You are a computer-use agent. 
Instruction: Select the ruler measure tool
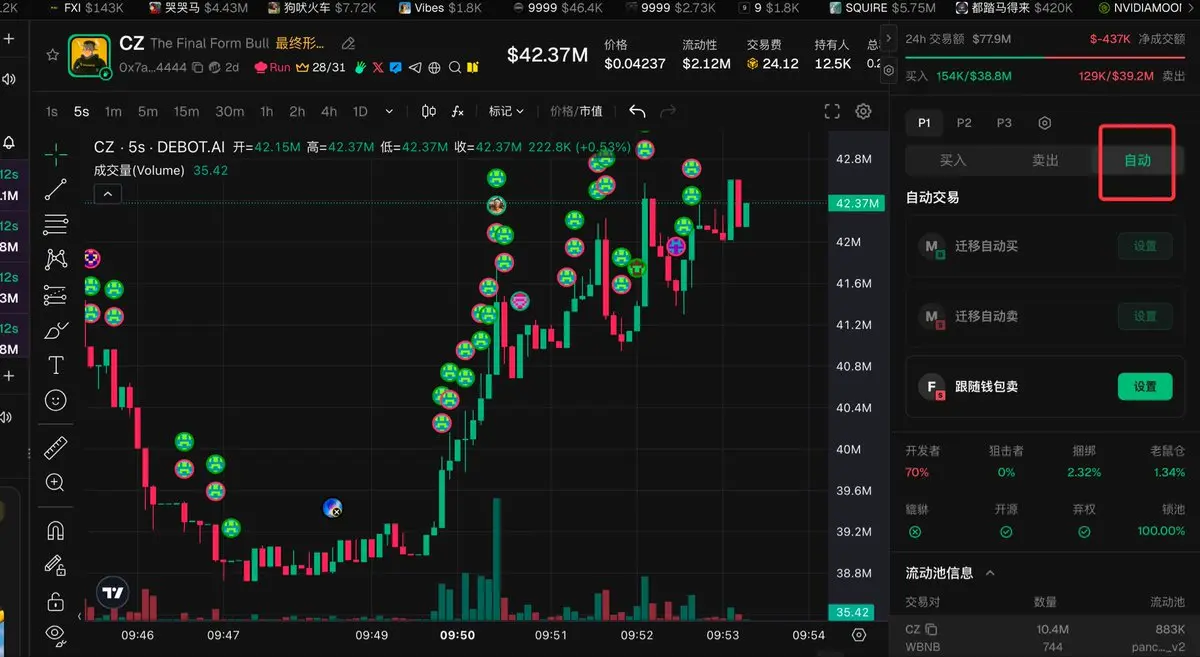pyautogui.click(x=56, y=448)
